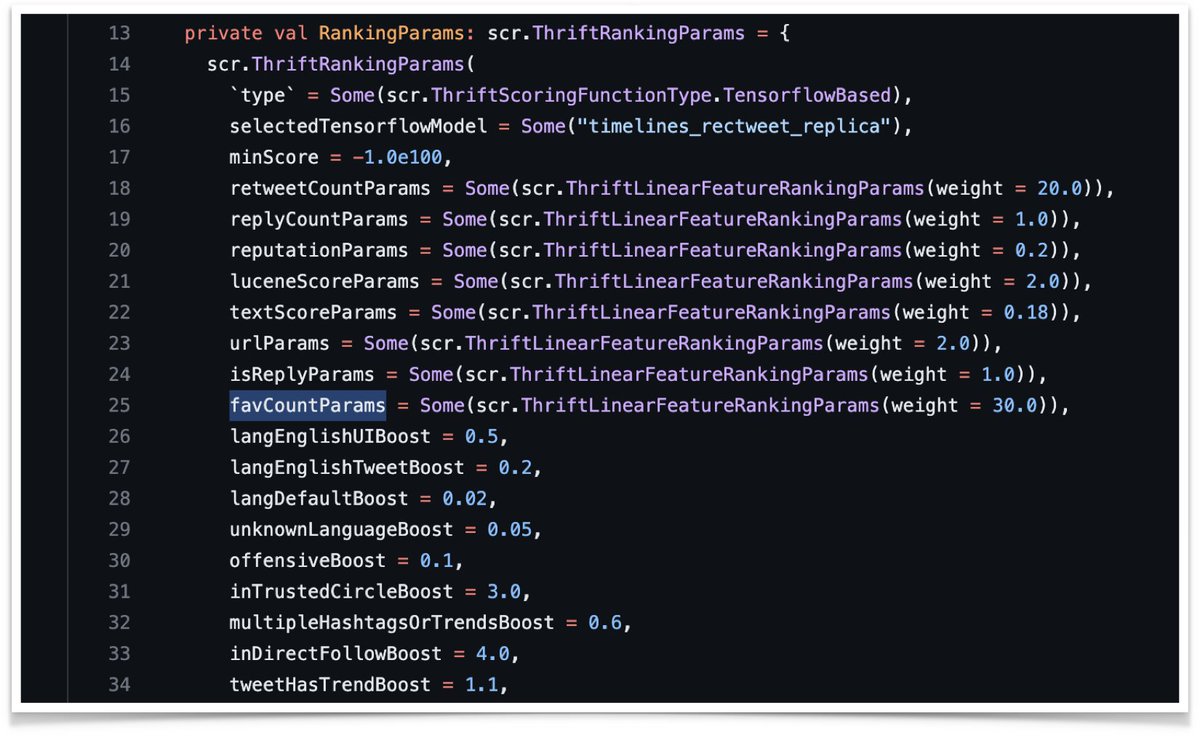The height and width of the screenshot is (740, 1200).
Task: Click langEnglishUIBoost on line 26
Action: [x=330, y=436]
